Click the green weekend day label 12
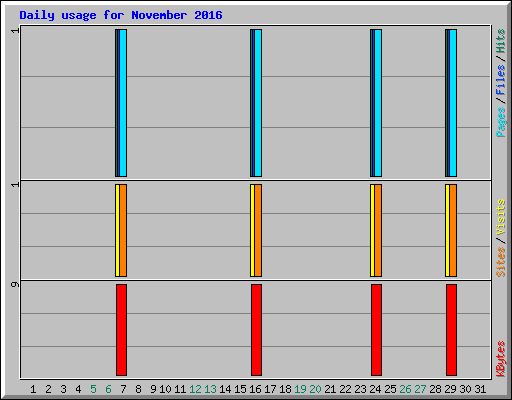The width and height of the screenshot is (512, 400). coord(195,389)
